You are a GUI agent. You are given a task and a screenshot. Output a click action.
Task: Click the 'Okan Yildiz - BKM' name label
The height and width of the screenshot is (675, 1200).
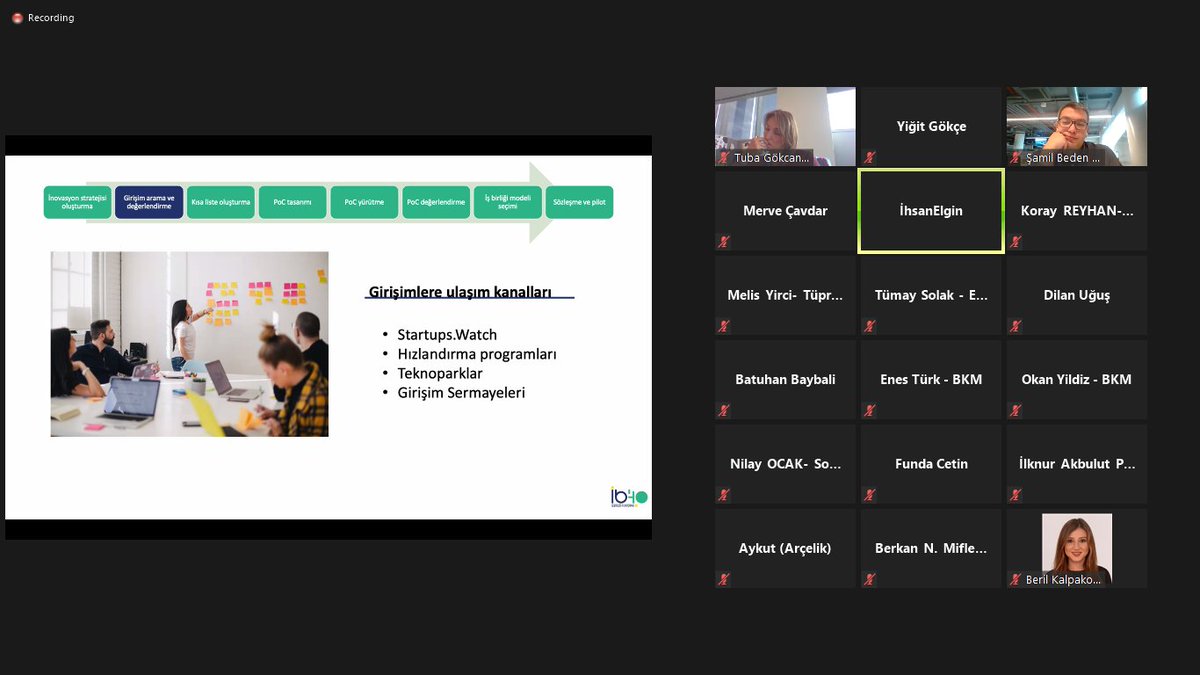pos(1077,380)
